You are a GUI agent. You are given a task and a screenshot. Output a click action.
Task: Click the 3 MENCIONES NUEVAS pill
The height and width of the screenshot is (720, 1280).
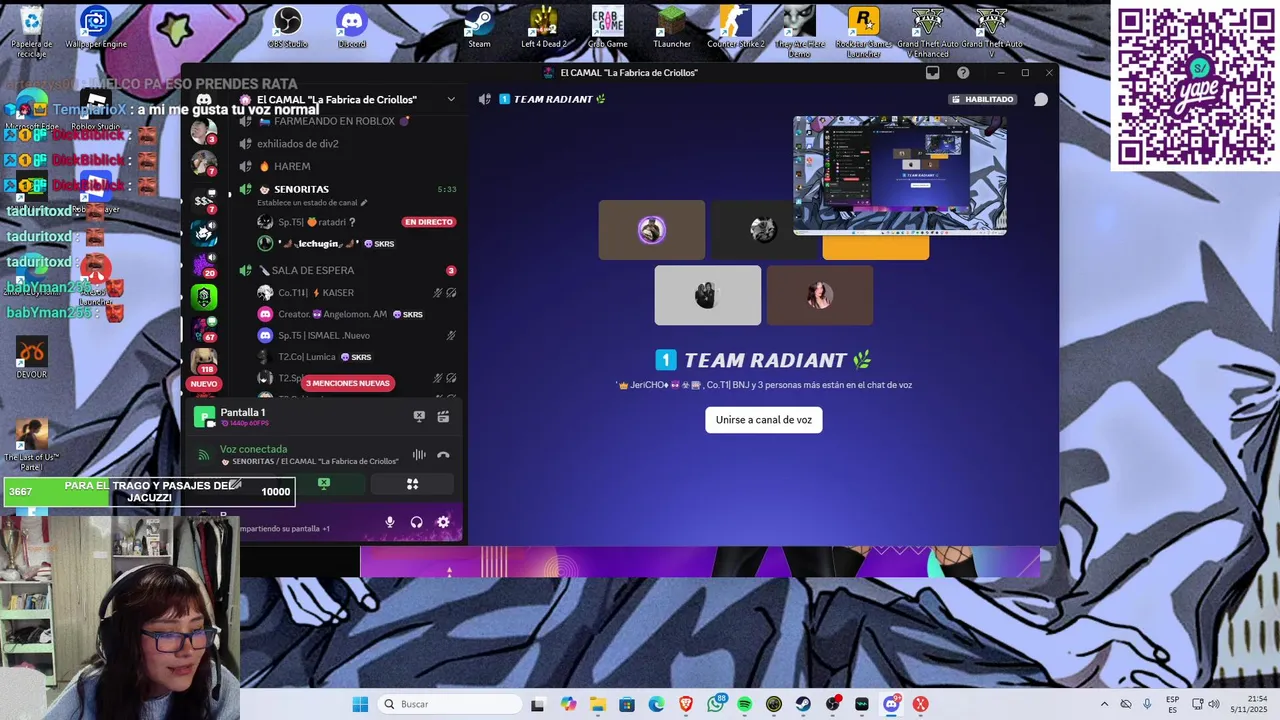coord(347,383)
